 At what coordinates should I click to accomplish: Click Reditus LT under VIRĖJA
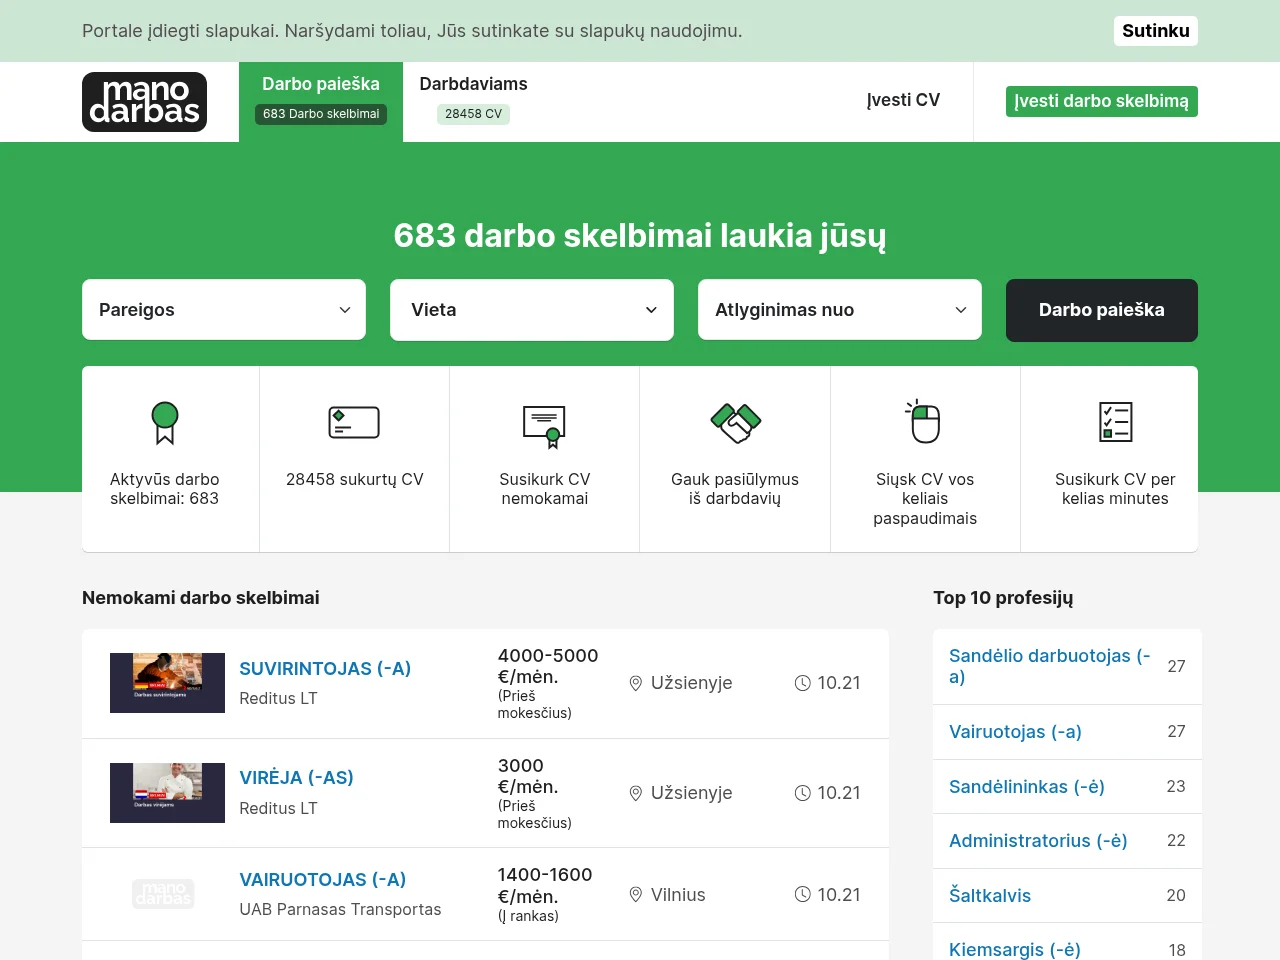click(x=278, y=808)
